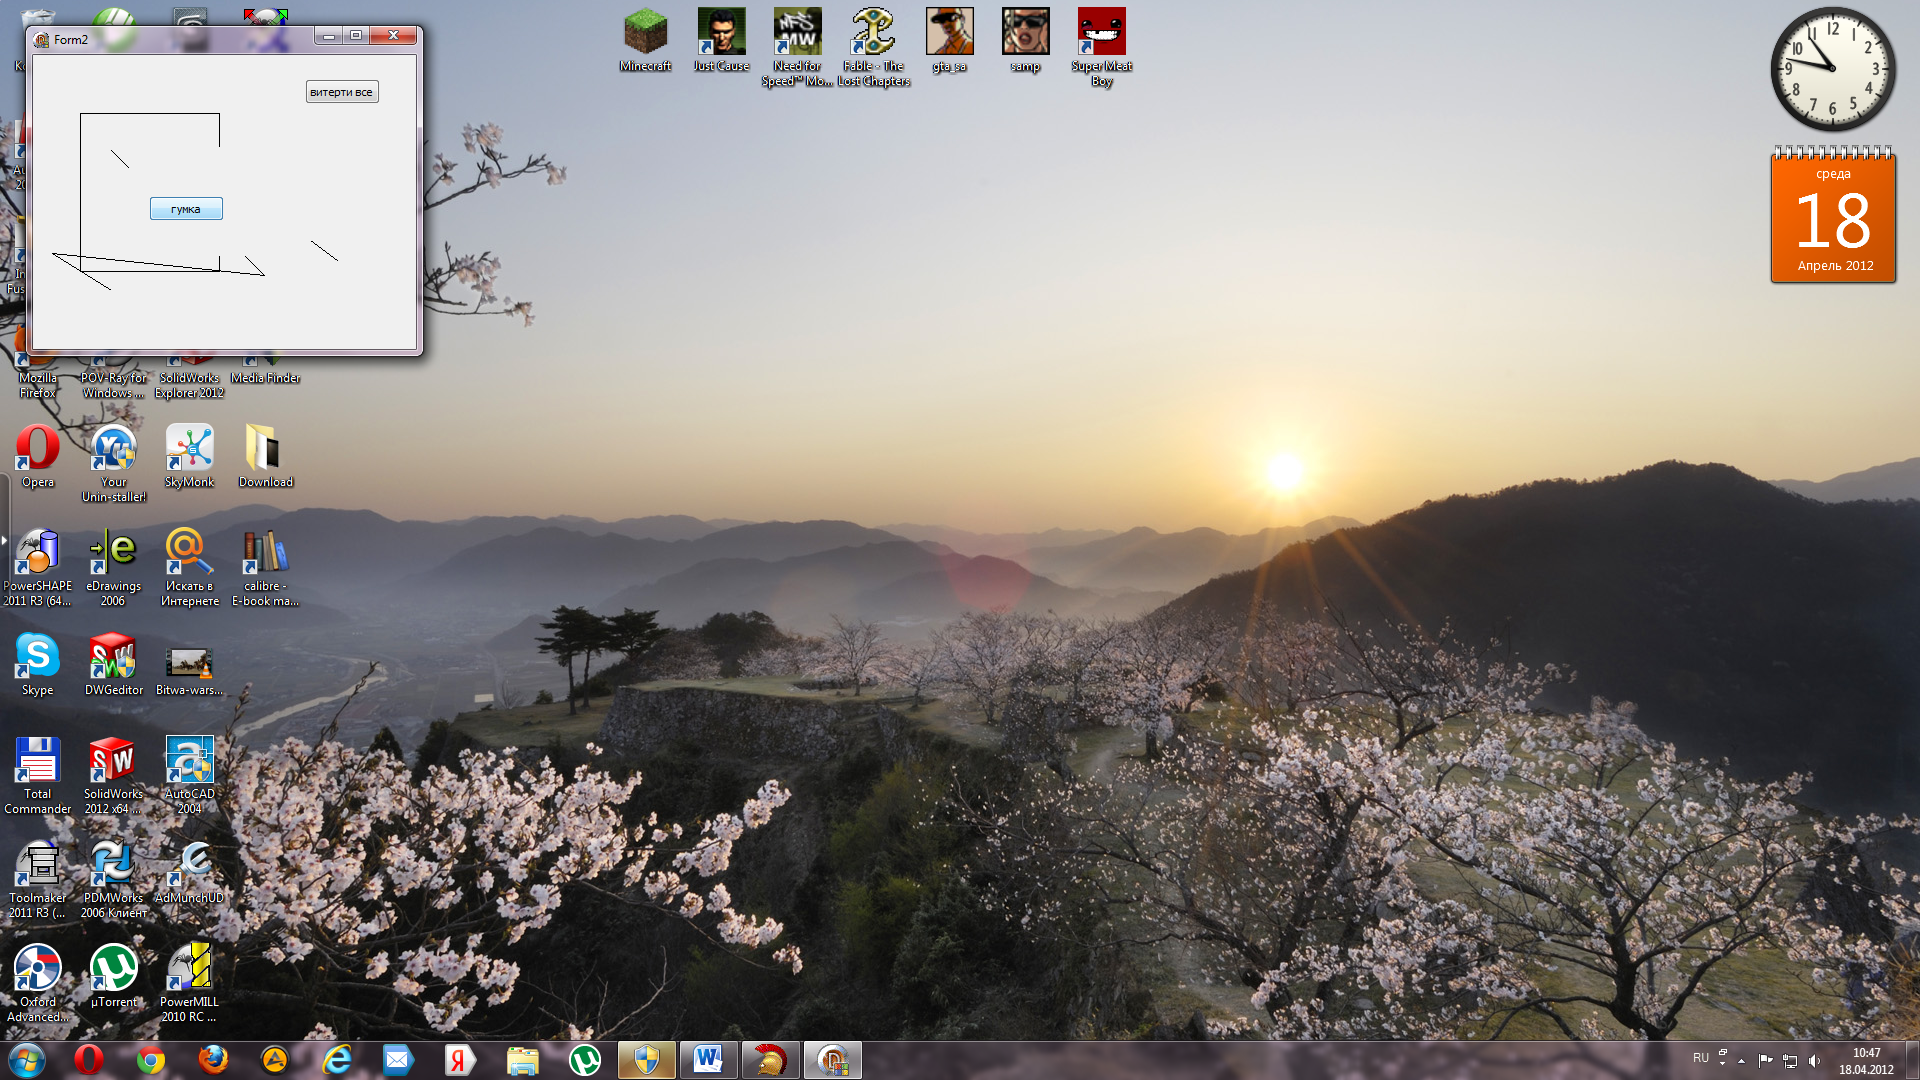Select the Super Meat Boy icon
This screenshot has height=1080, width=1920.
point(1101,48)
